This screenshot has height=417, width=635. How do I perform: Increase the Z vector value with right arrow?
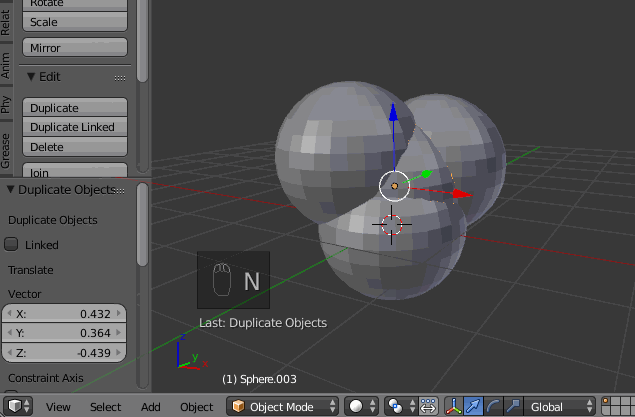(x=119, y=352)
